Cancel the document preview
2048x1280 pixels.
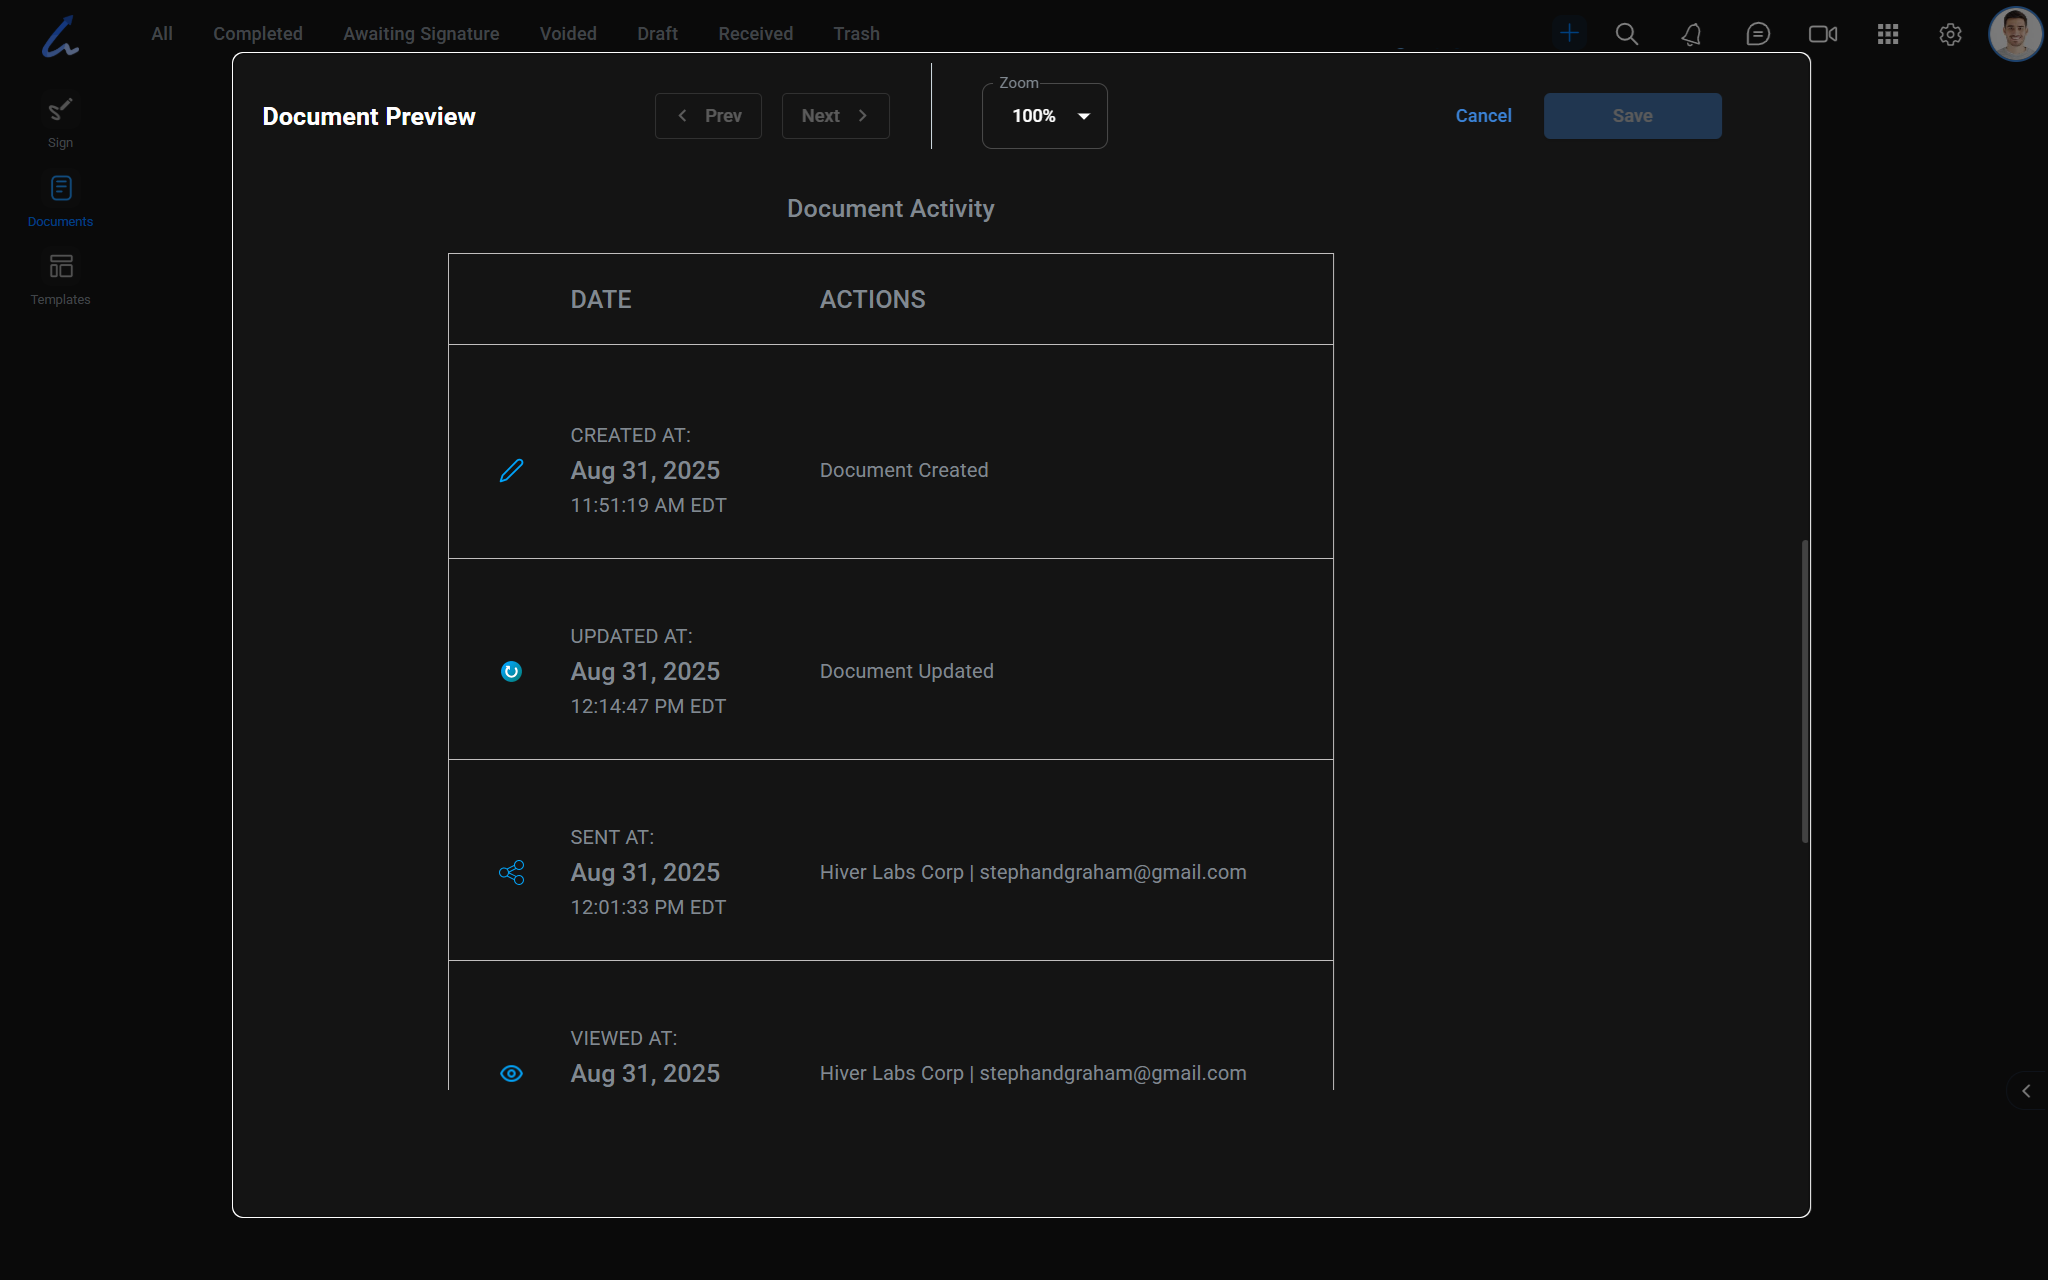1483,116
